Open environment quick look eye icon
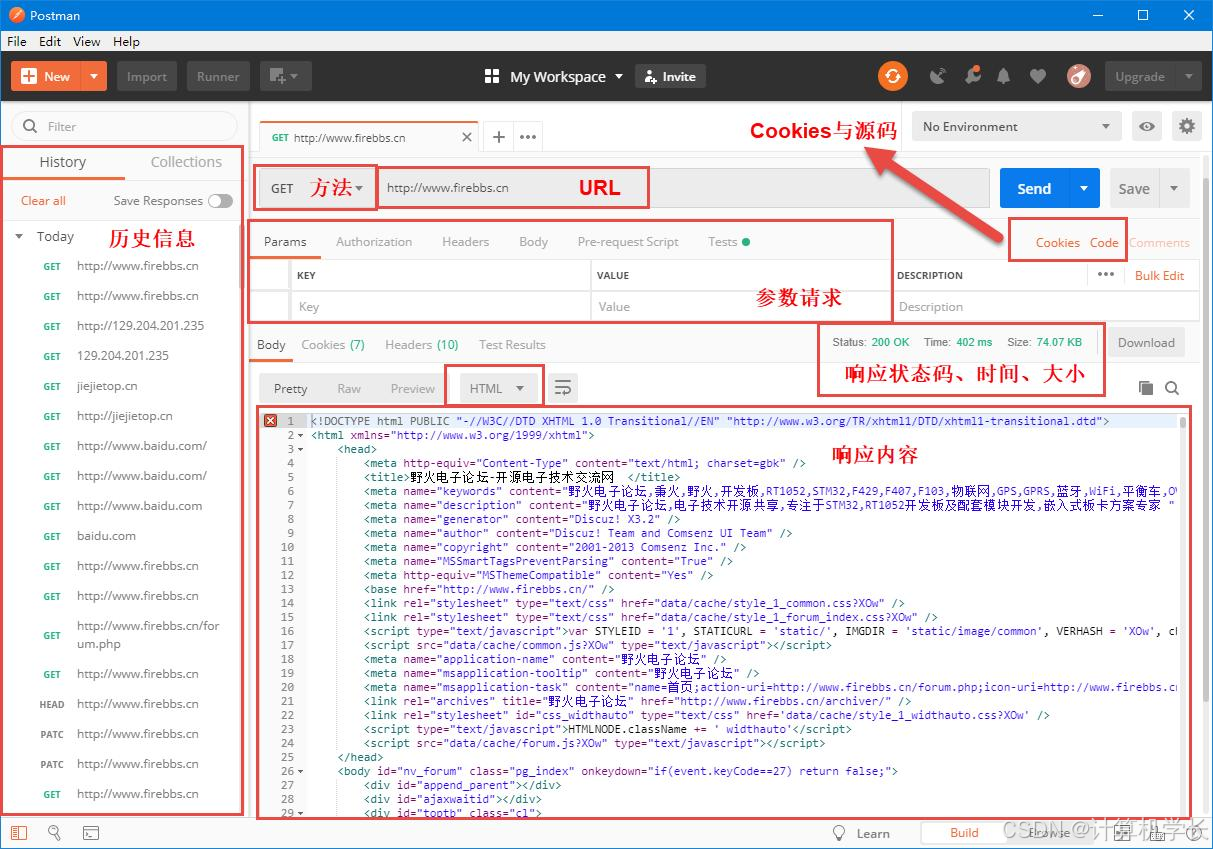Screen dimensions: 1213x849 click(1147, 127)
